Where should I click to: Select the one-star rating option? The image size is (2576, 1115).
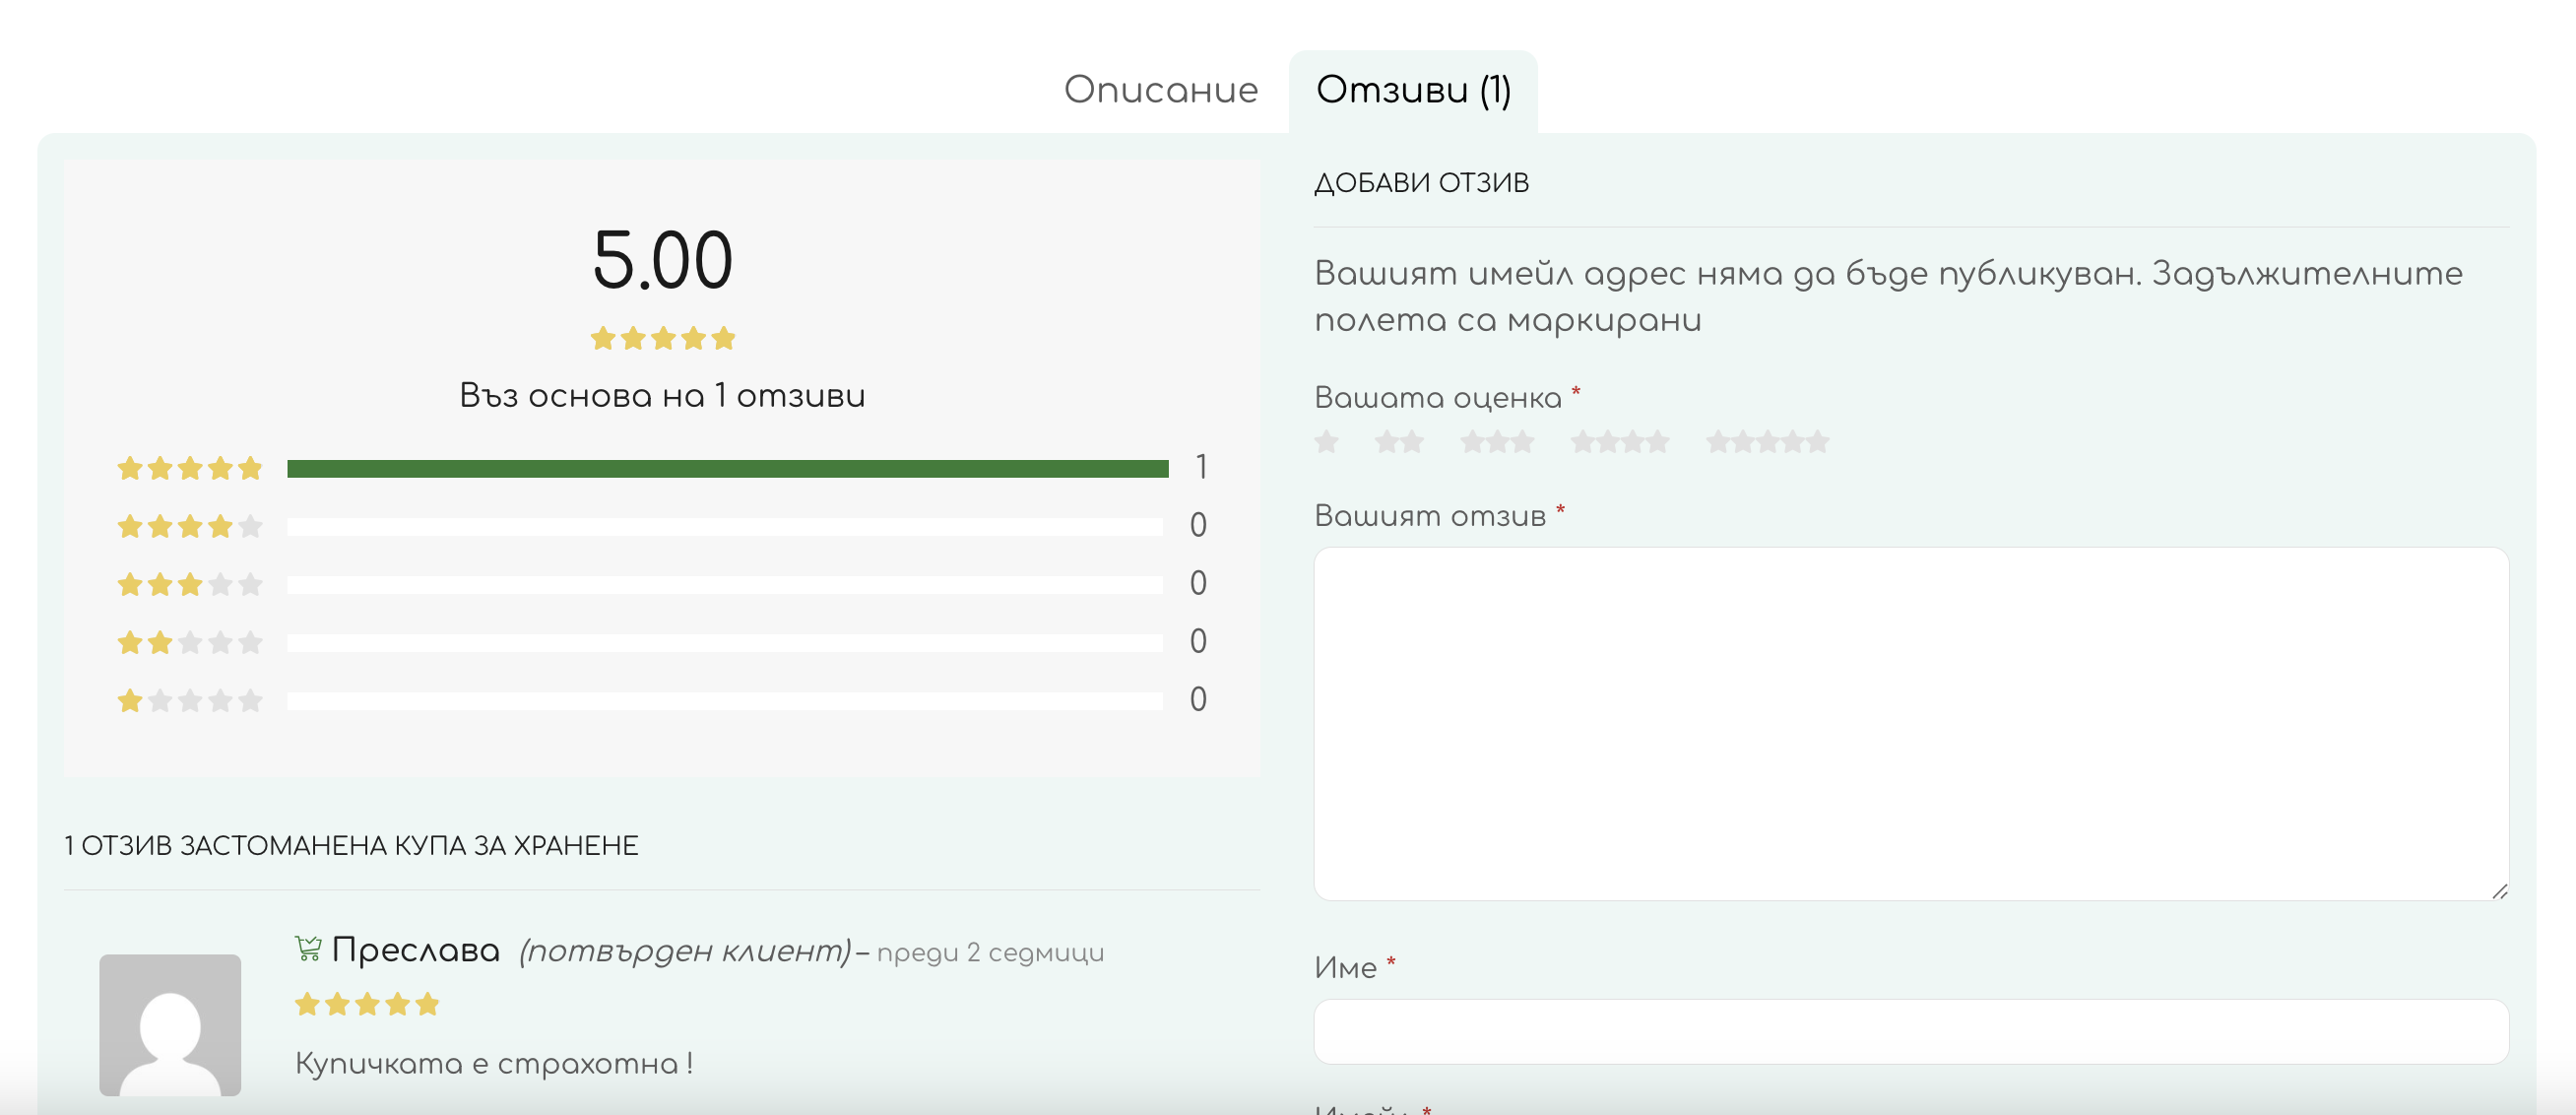point(1326,441)
